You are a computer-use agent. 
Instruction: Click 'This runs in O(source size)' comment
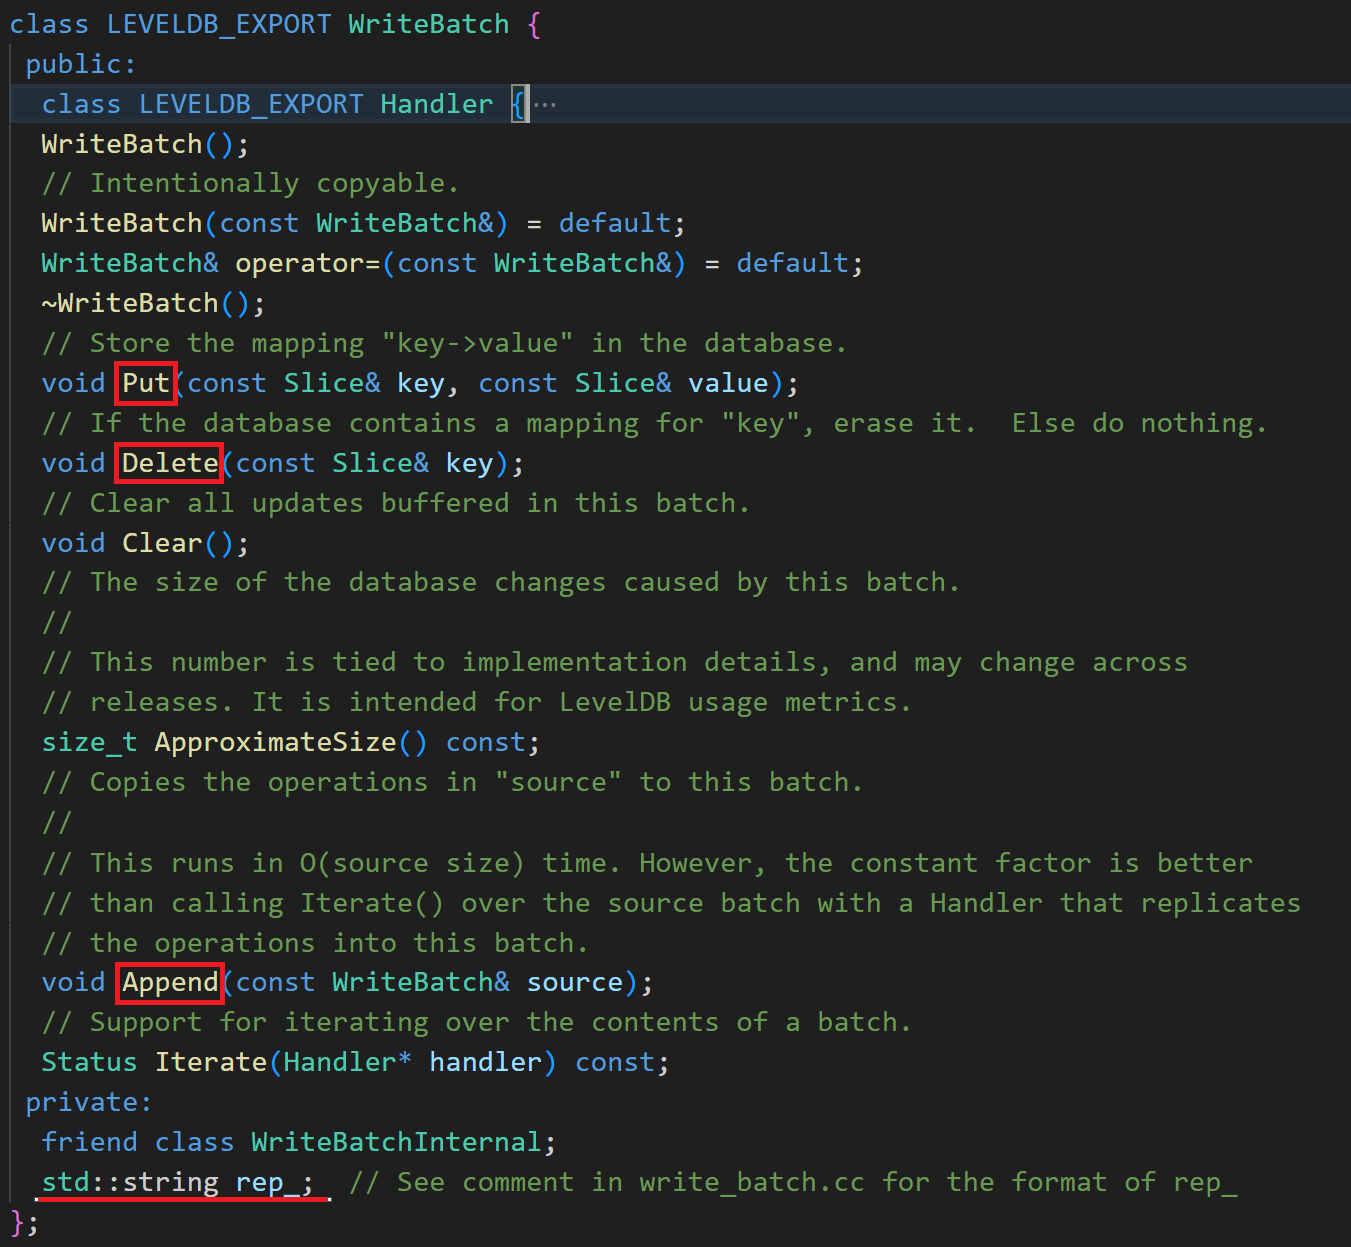(646, 862)
